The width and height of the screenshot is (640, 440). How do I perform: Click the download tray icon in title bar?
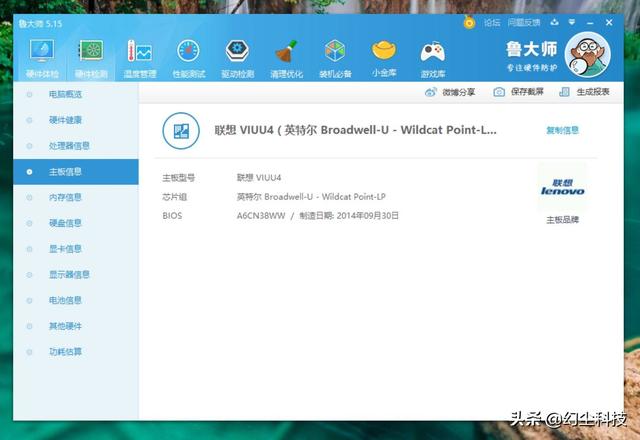coord(554,22)
